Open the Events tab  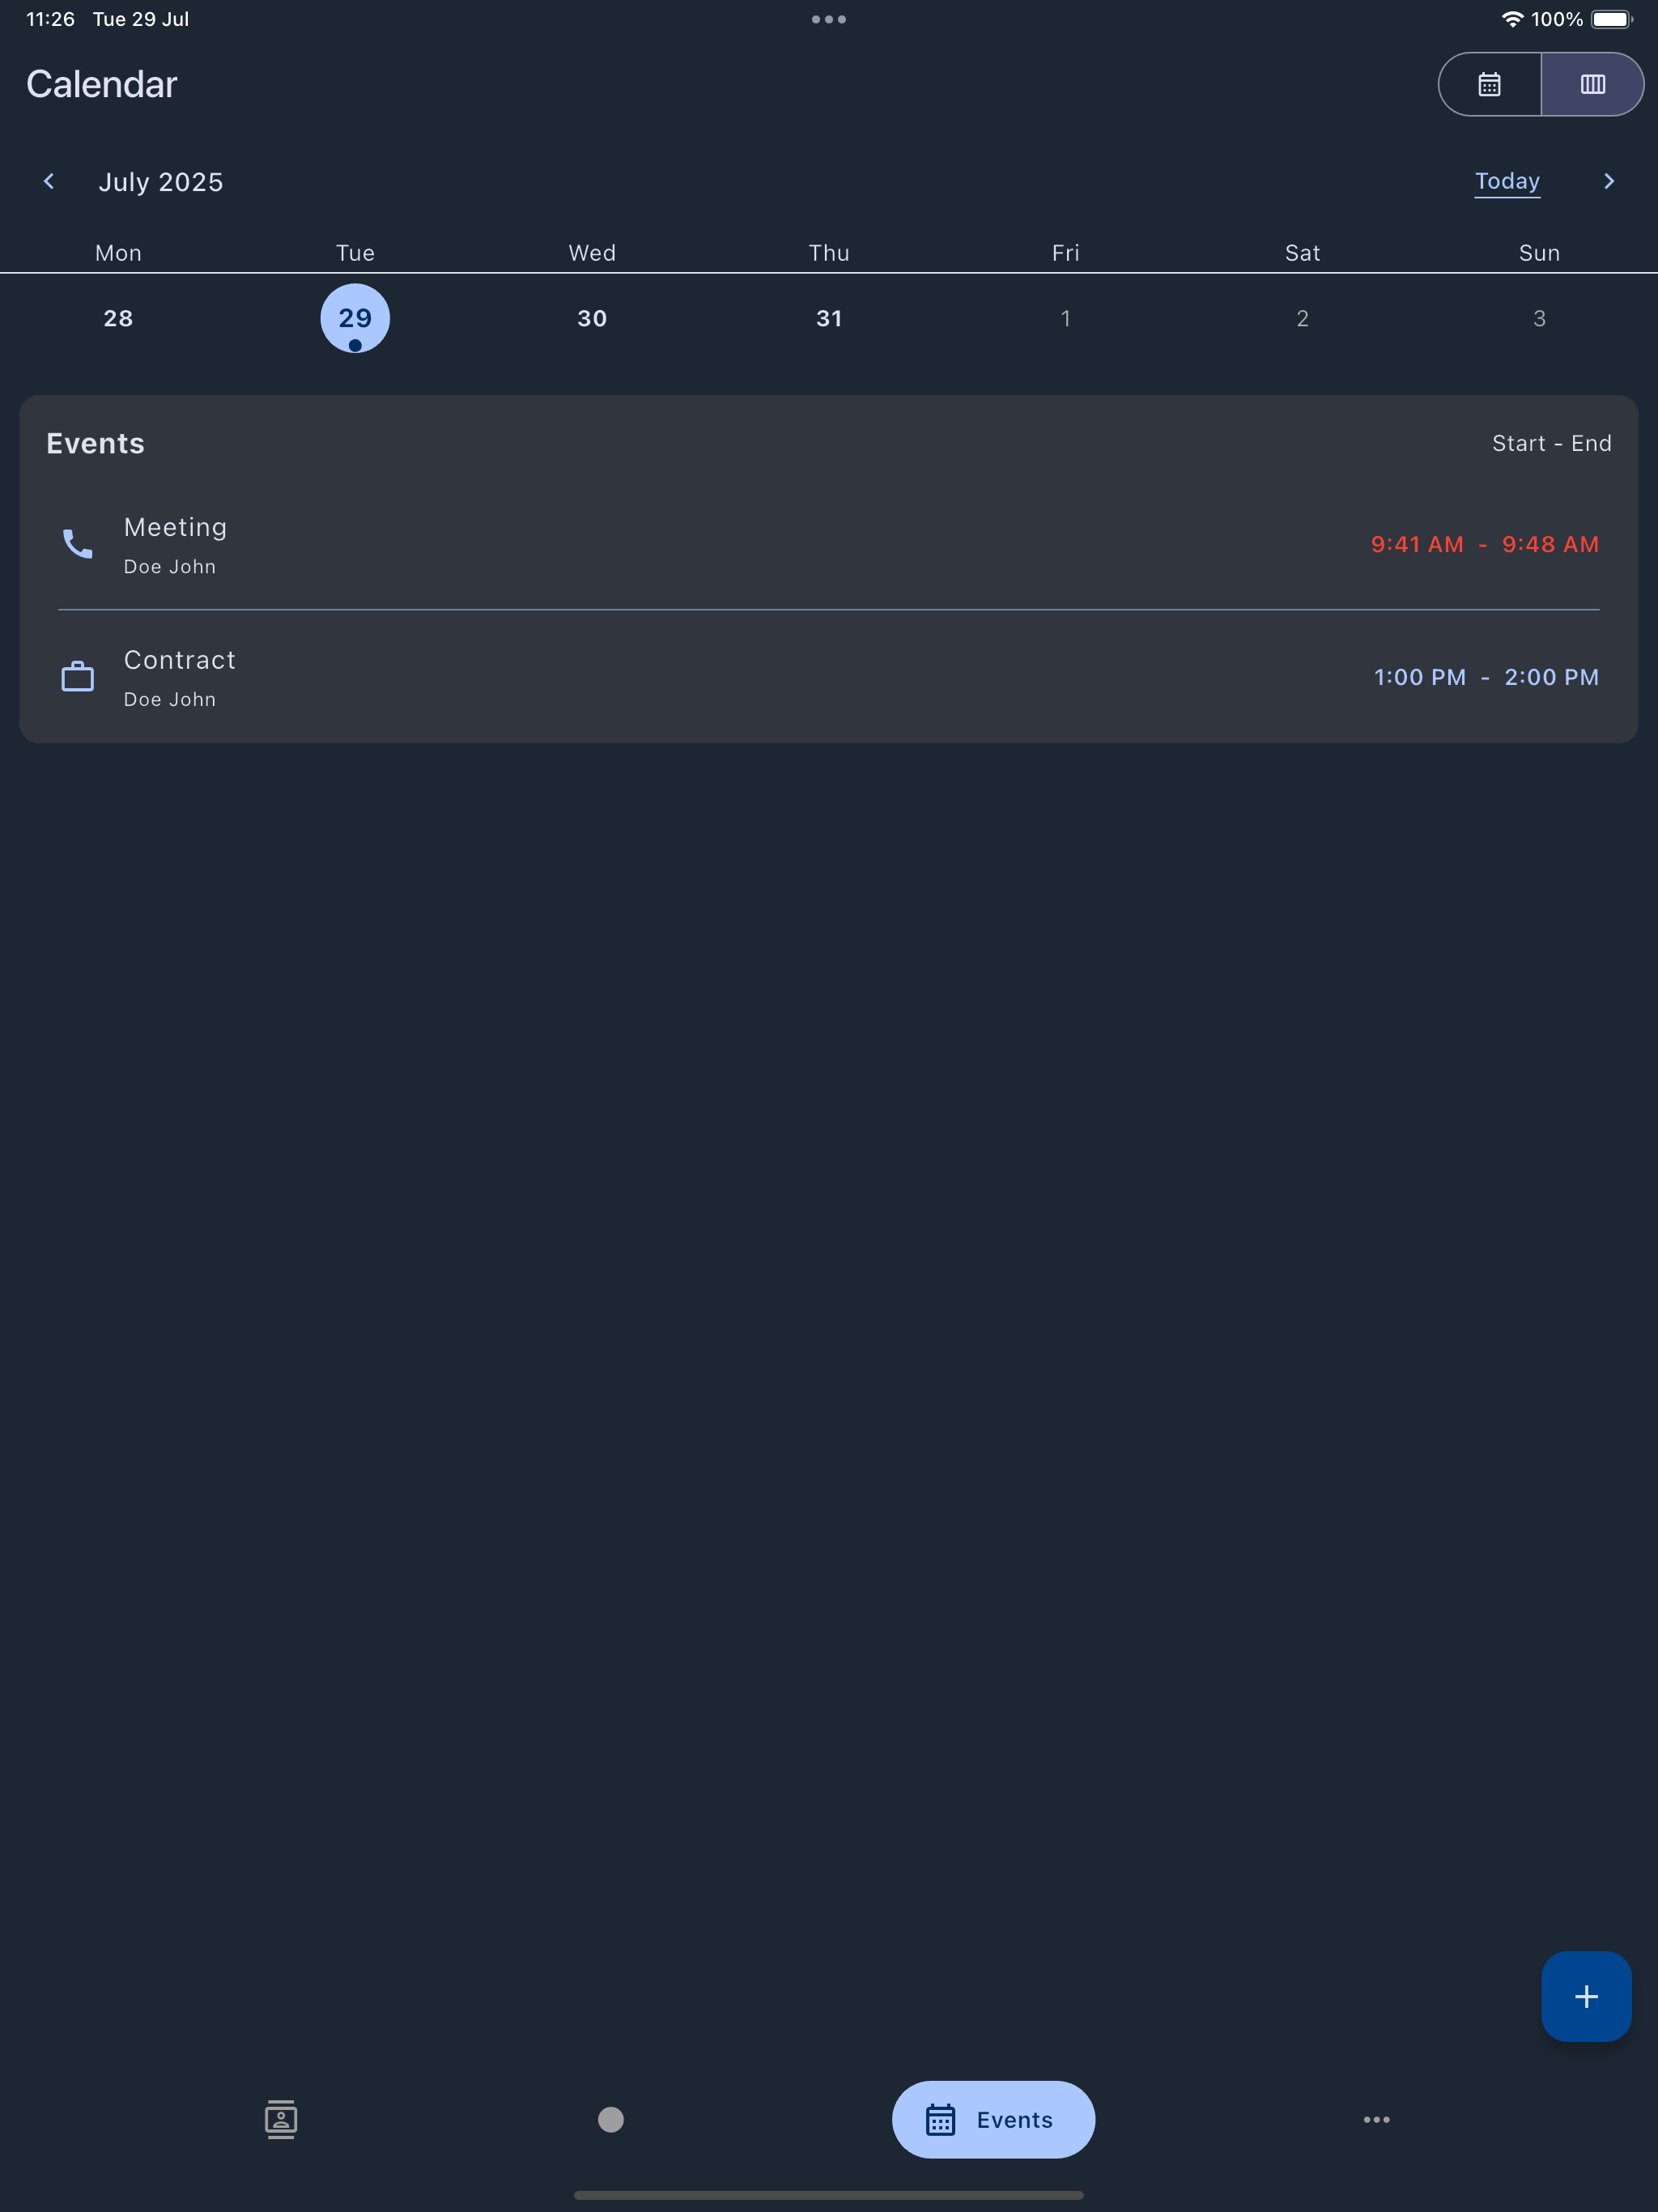[993, 2119]
